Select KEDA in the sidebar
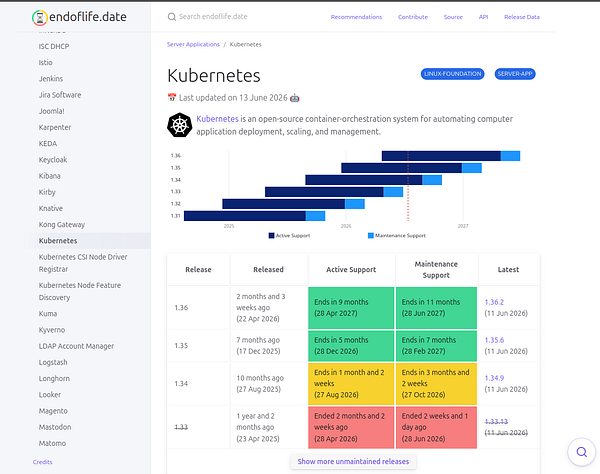 click(x=47, y=143)
